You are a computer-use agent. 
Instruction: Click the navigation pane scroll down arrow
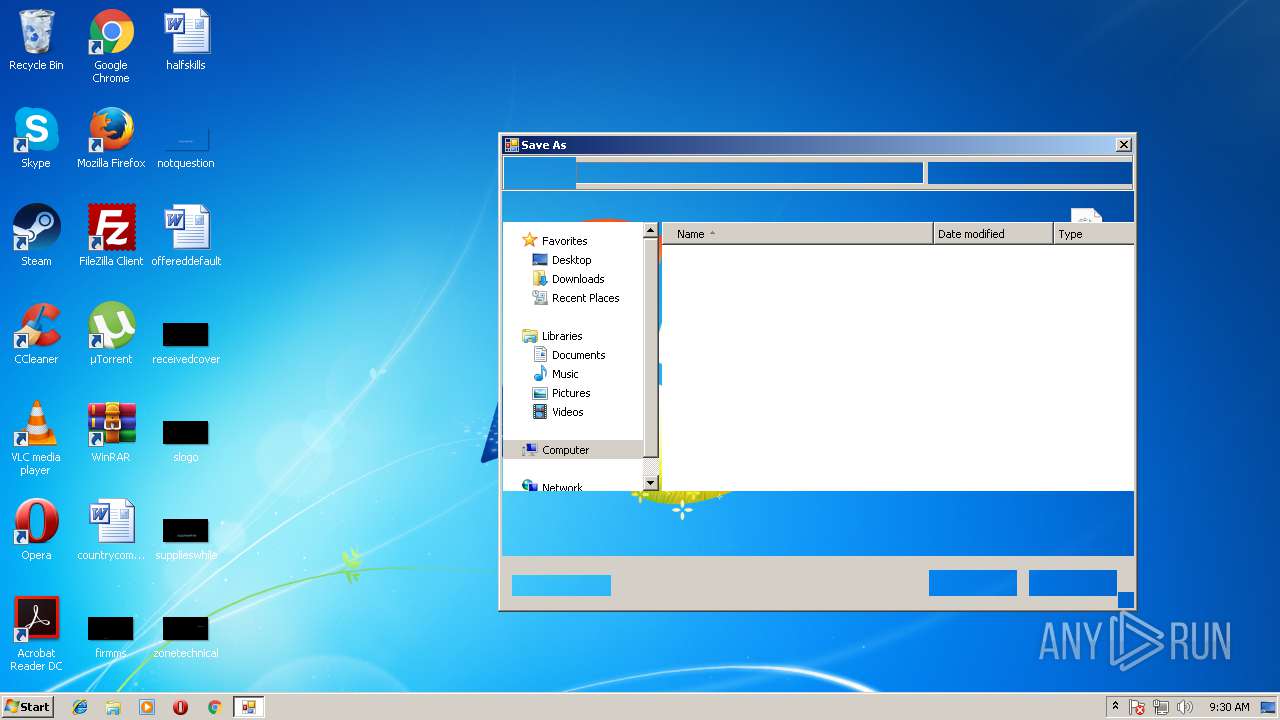coord(650,483)
